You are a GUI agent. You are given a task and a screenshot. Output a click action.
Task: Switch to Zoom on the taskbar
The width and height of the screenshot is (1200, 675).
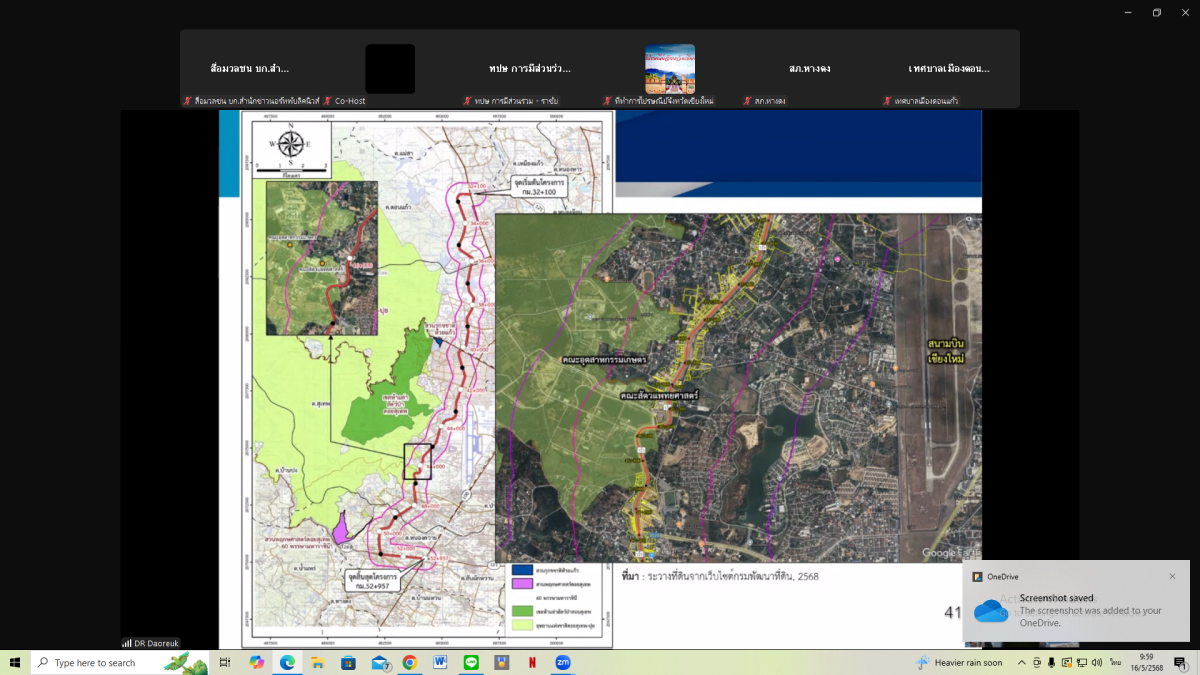[x=563, y=662]
